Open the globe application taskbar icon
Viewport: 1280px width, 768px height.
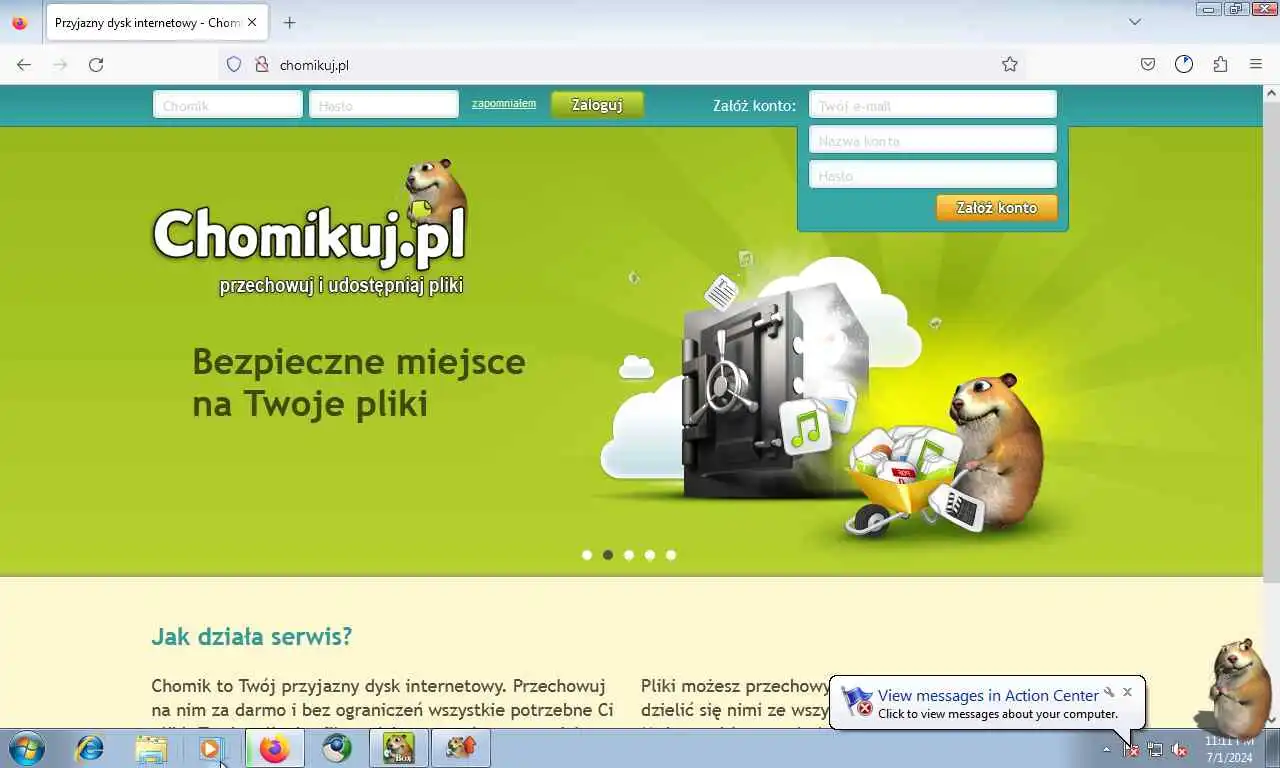[337, 748]
